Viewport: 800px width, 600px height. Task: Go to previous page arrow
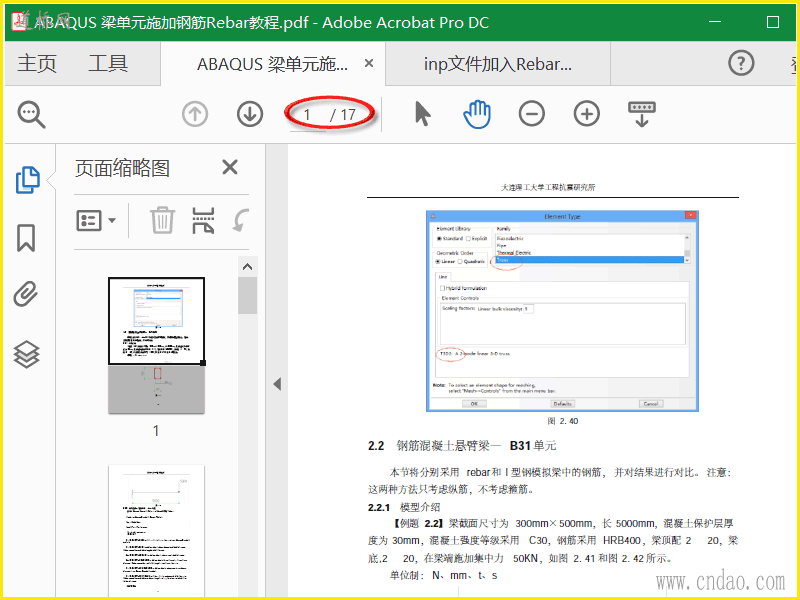tap(195, 114)
